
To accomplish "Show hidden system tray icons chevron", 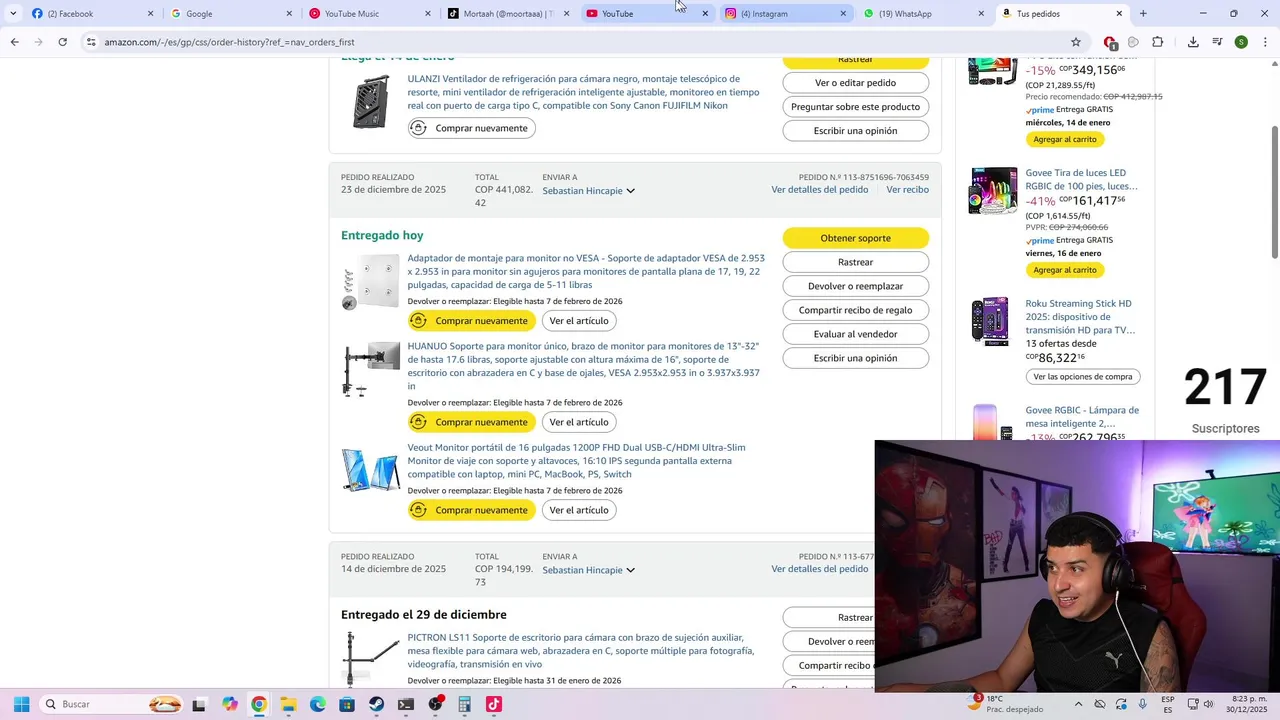I will [1078, 704].
